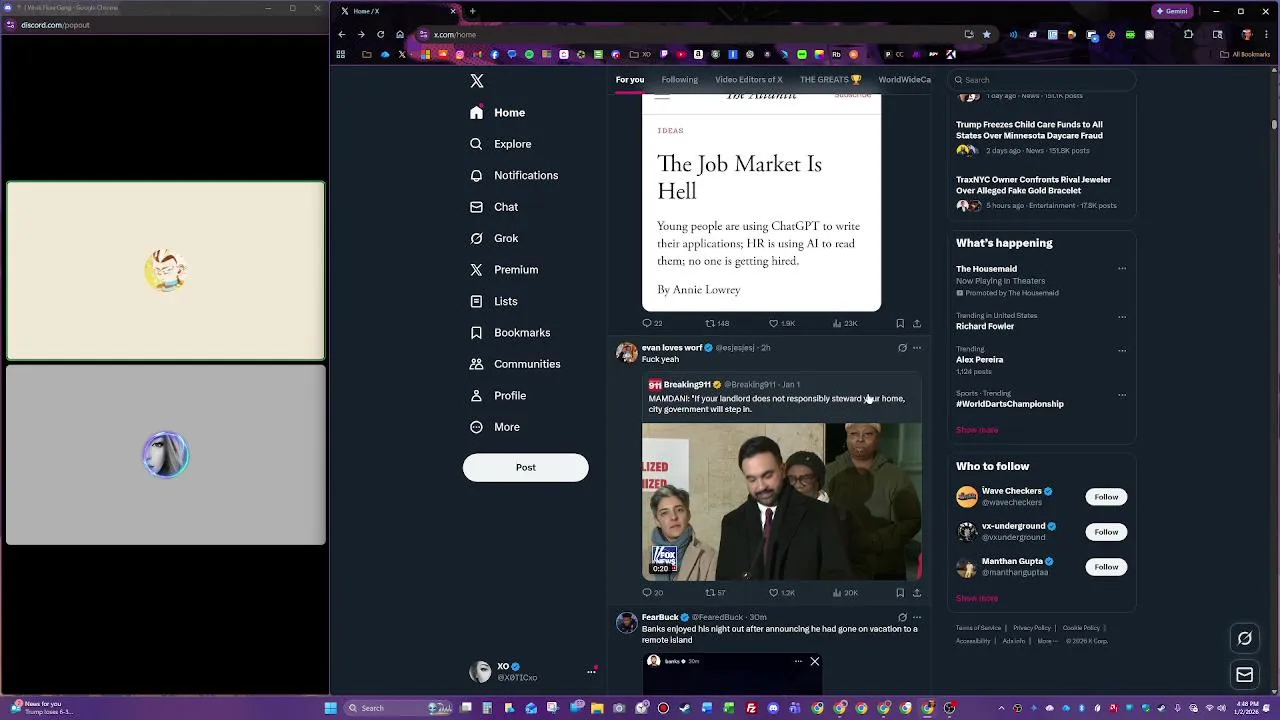Share the Job Market Is Hell post
Image resolution: width=1280 pixels, height=720 pixels.
point(917,323)
